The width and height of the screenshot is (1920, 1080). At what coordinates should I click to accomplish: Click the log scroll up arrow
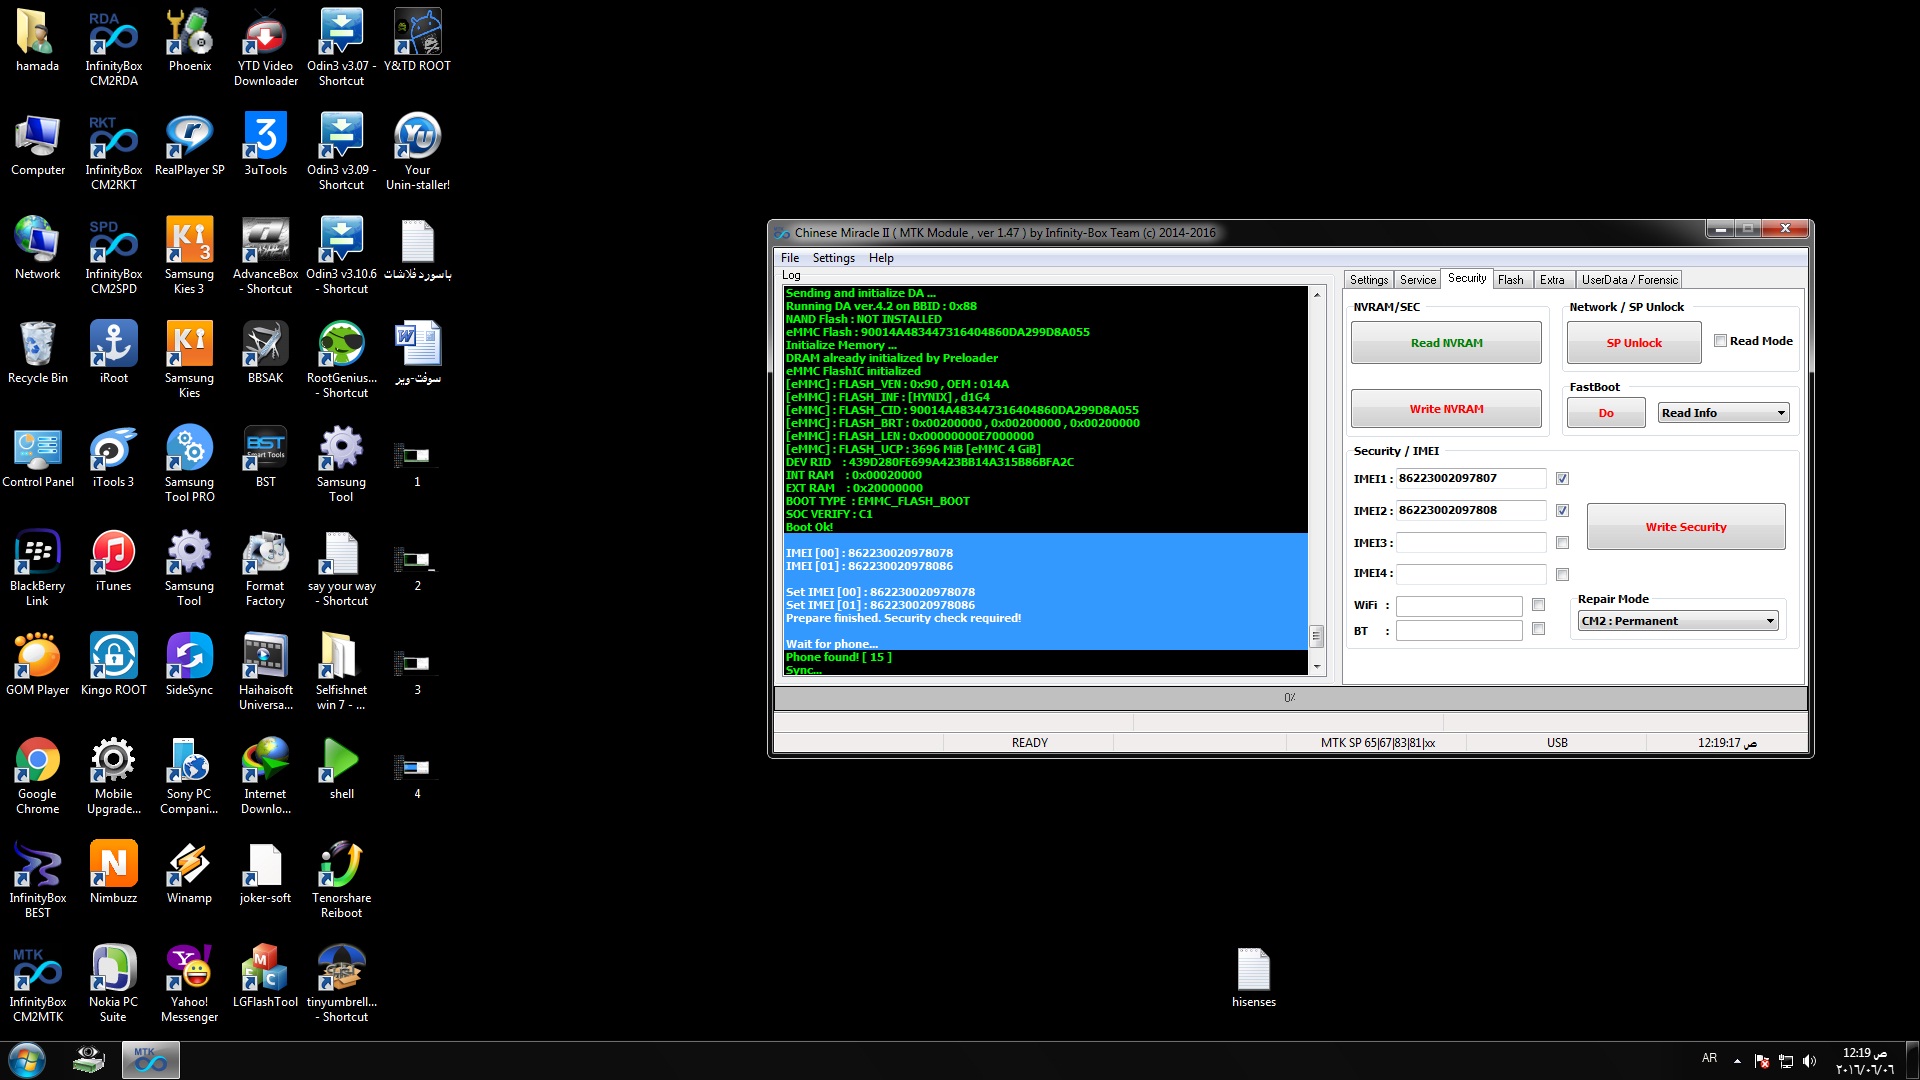point(1316,295)
